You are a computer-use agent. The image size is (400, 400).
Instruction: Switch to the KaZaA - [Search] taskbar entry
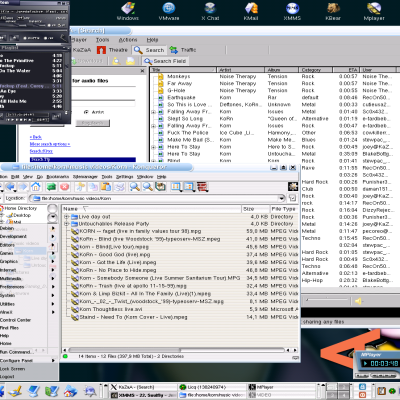tap(143, 387)
